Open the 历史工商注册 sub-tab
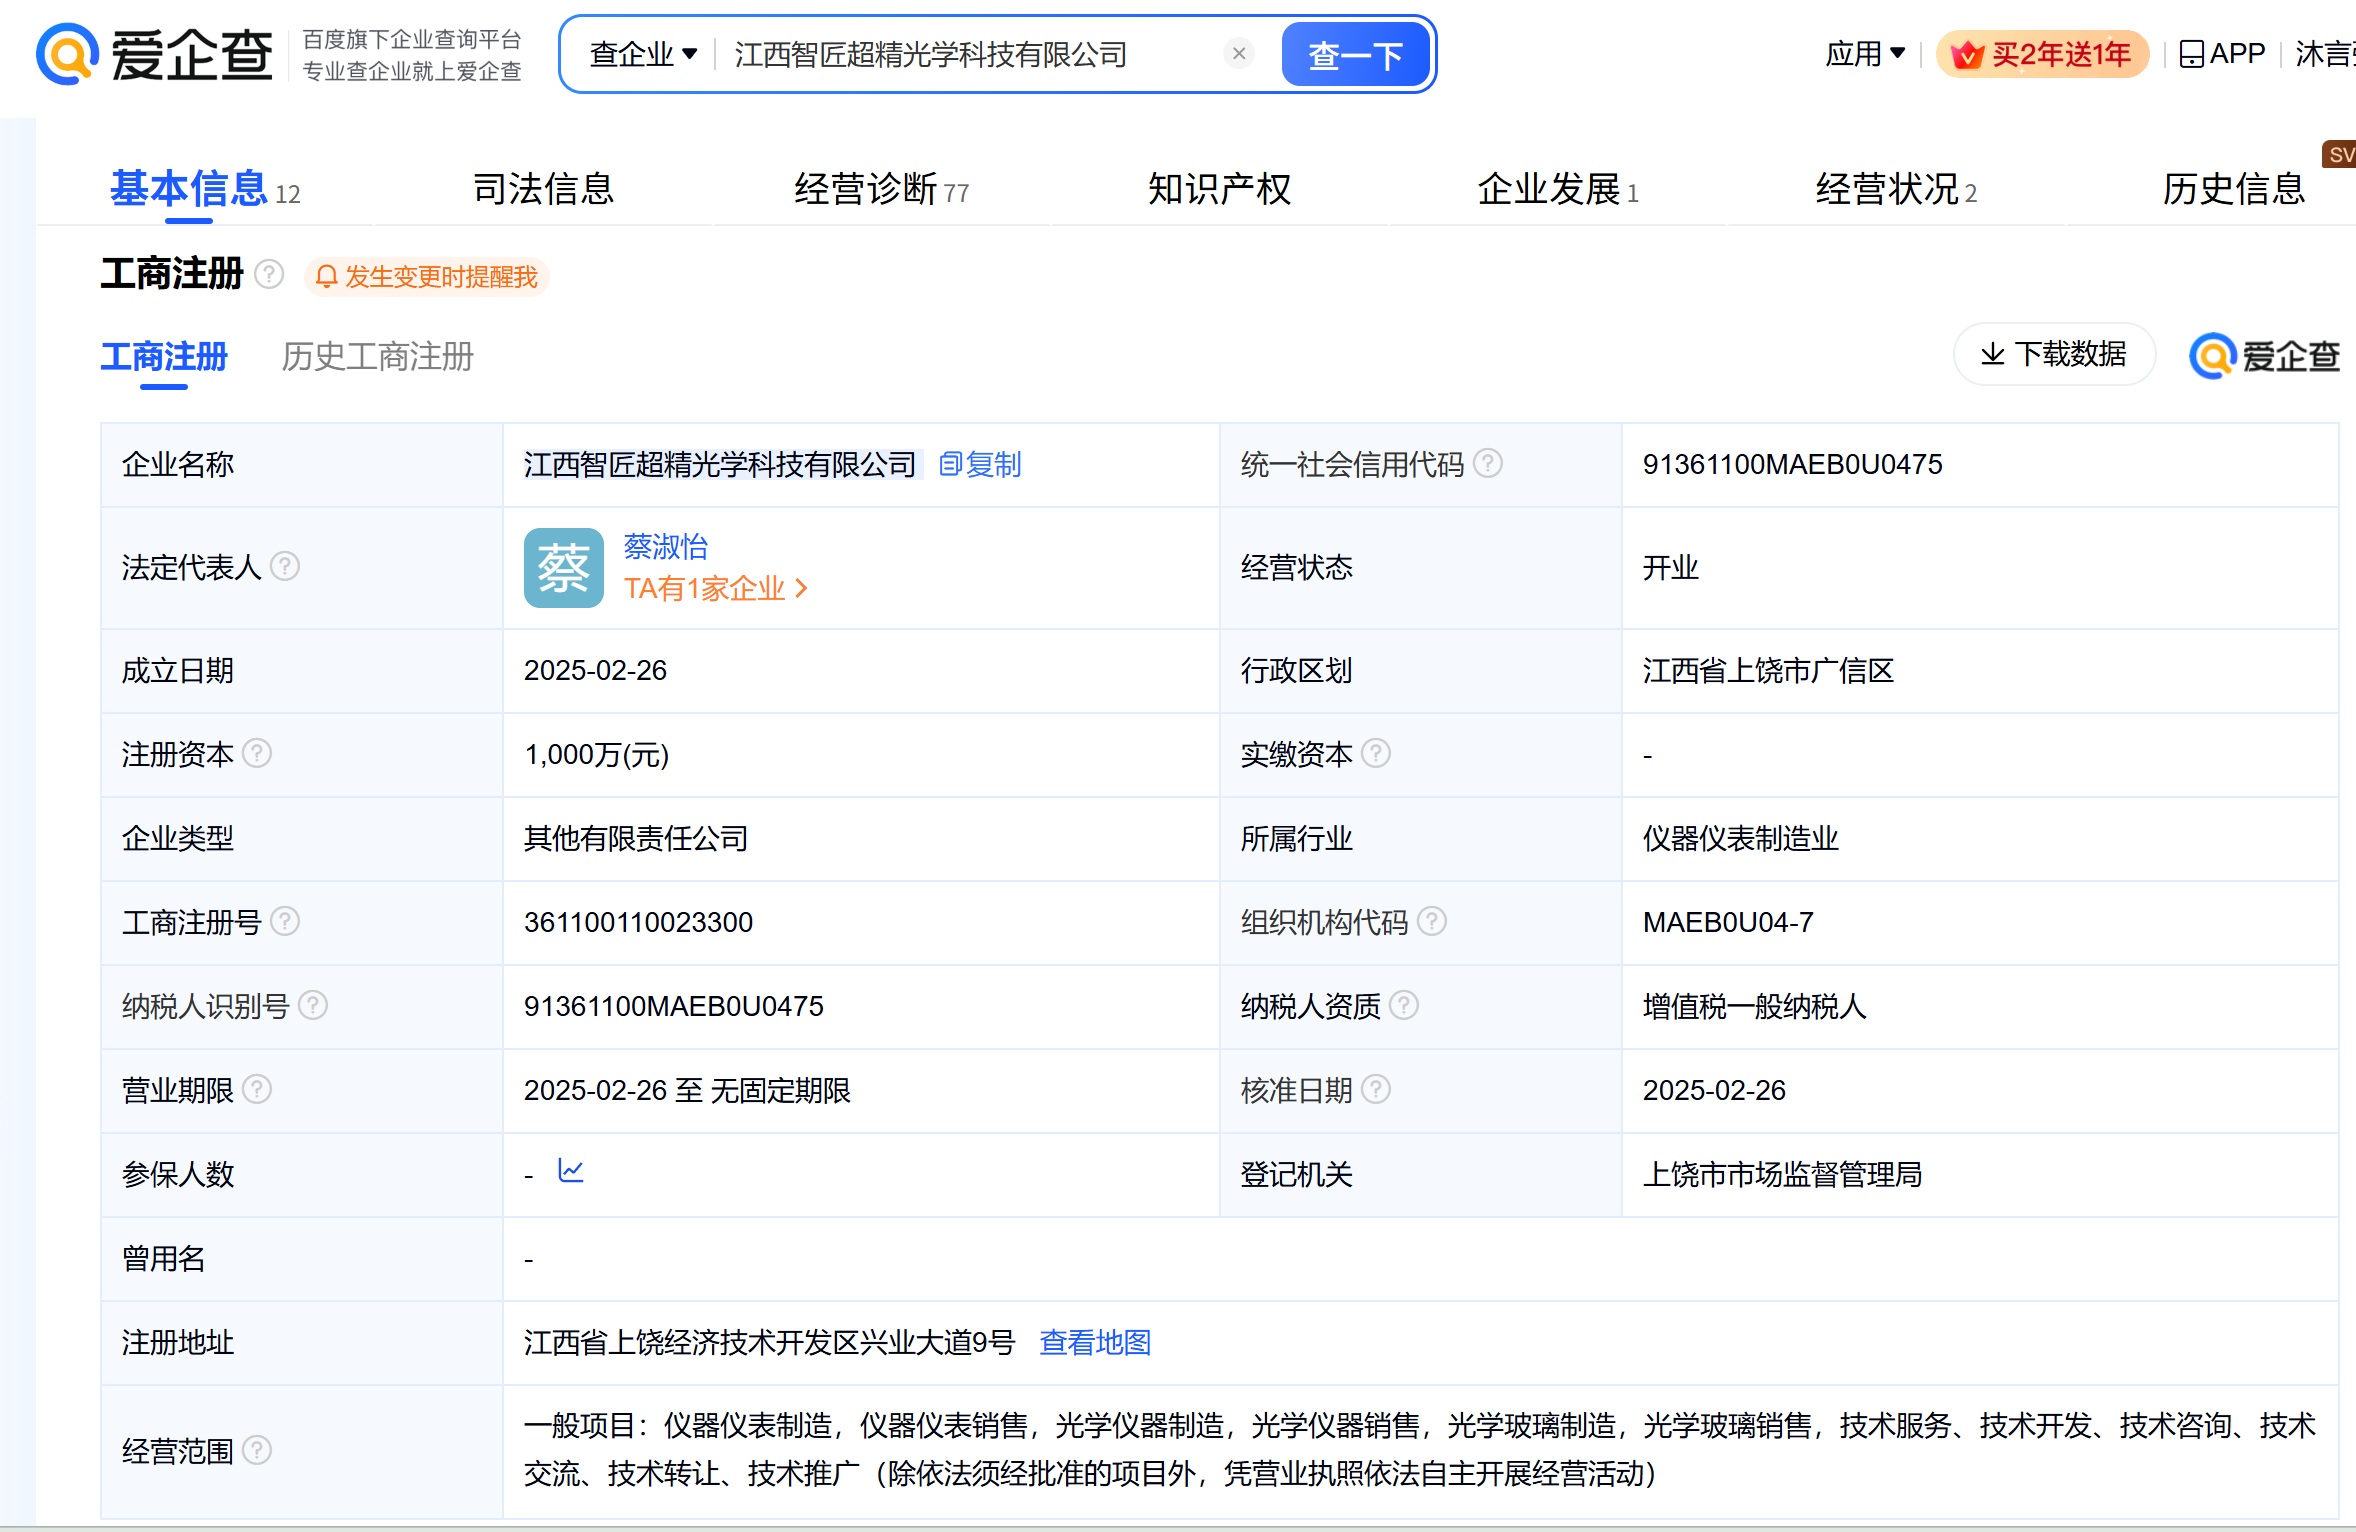Viewport: 2356px width, 1532px height. coord(377,357)
